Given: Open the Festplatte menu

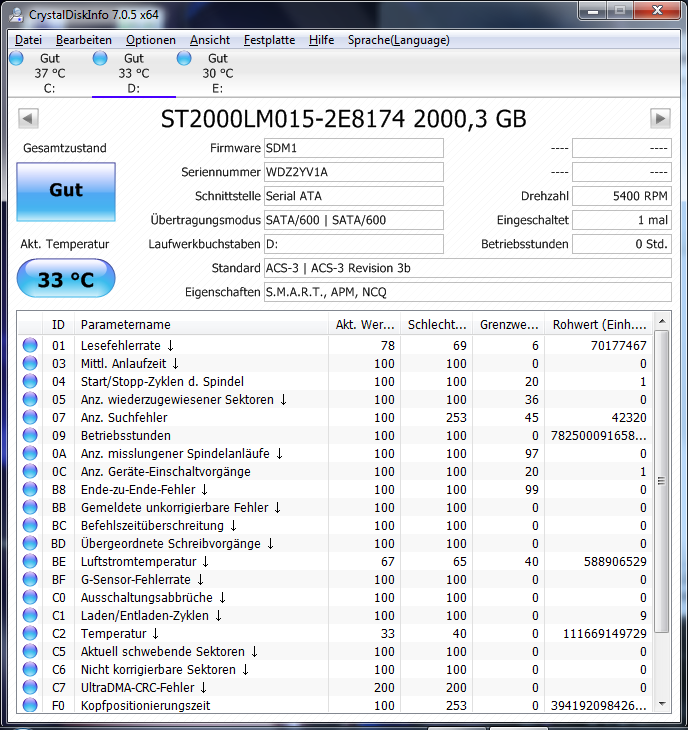Looking at the screenshot, I should [x=270, y=40].
